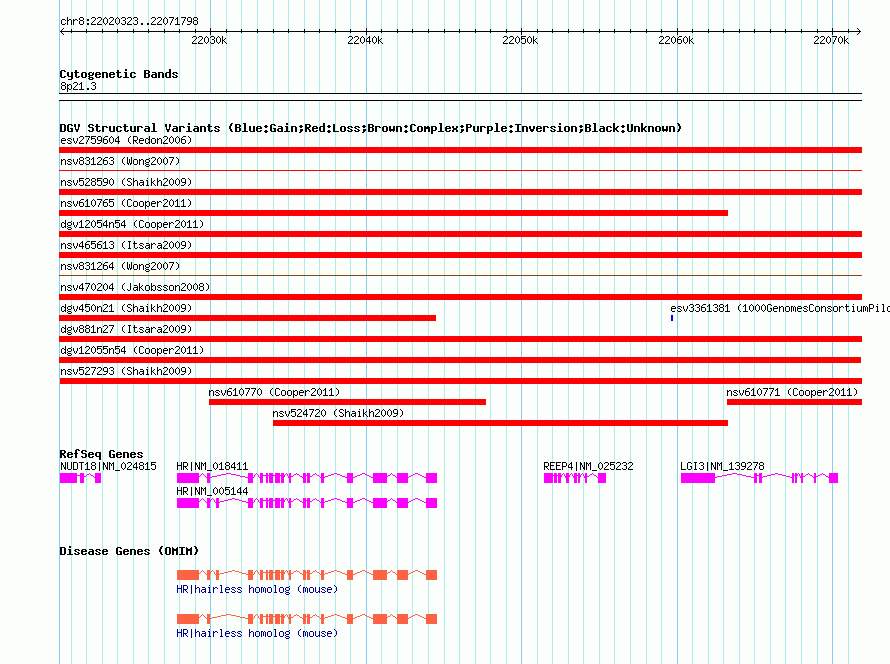Image resolution: width=890 pixels, height=664 pixels.
Task: Select the red loss bar of dgv450n21
Action: coord(247,318)
